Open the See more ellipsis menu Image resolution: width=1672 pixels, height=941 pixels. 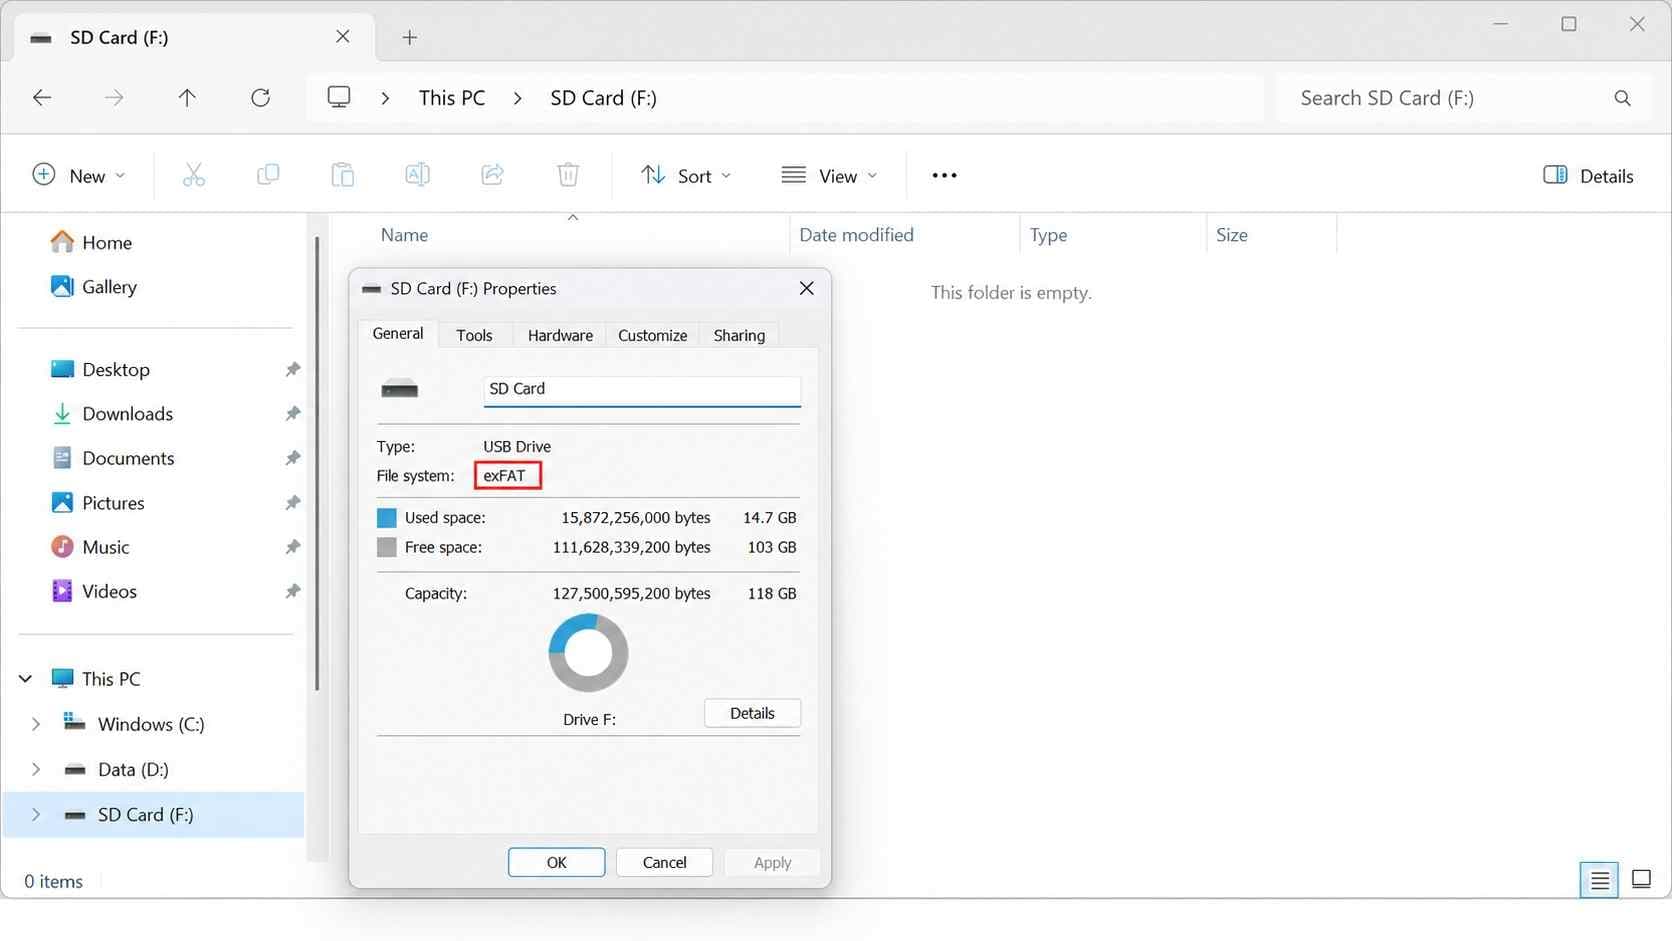[944, 175]
